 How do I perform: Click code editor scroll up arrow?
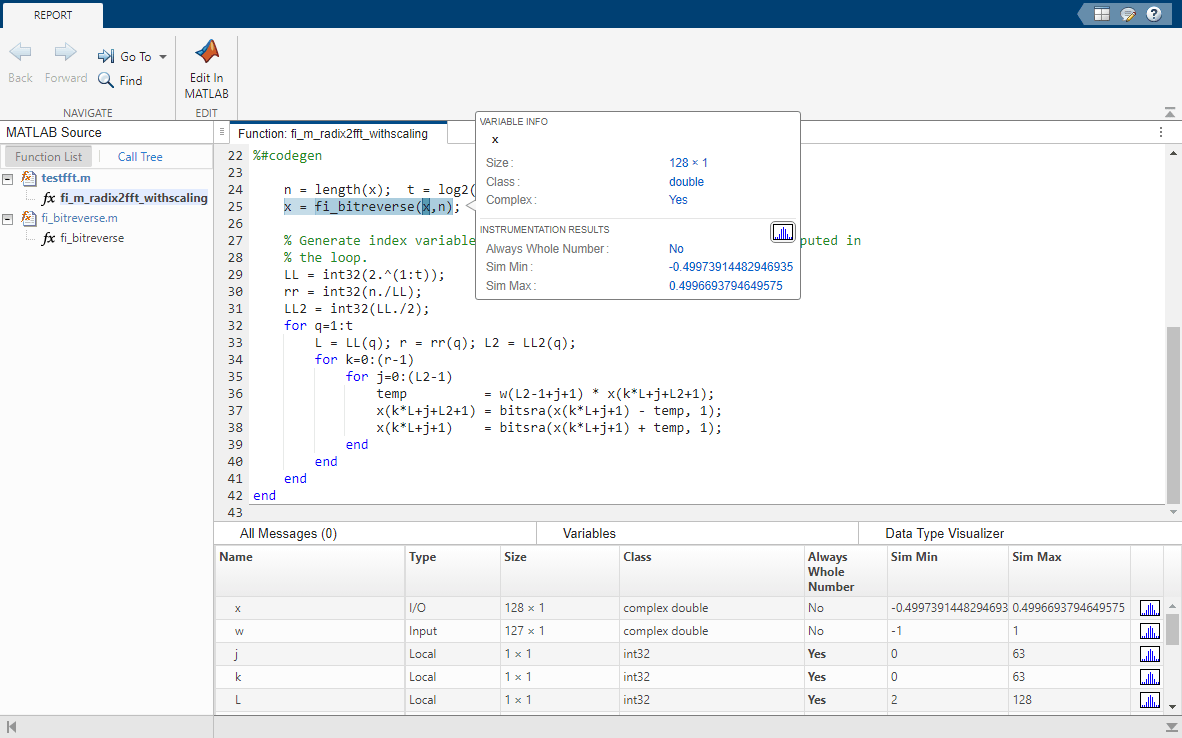pos(1173,153)
